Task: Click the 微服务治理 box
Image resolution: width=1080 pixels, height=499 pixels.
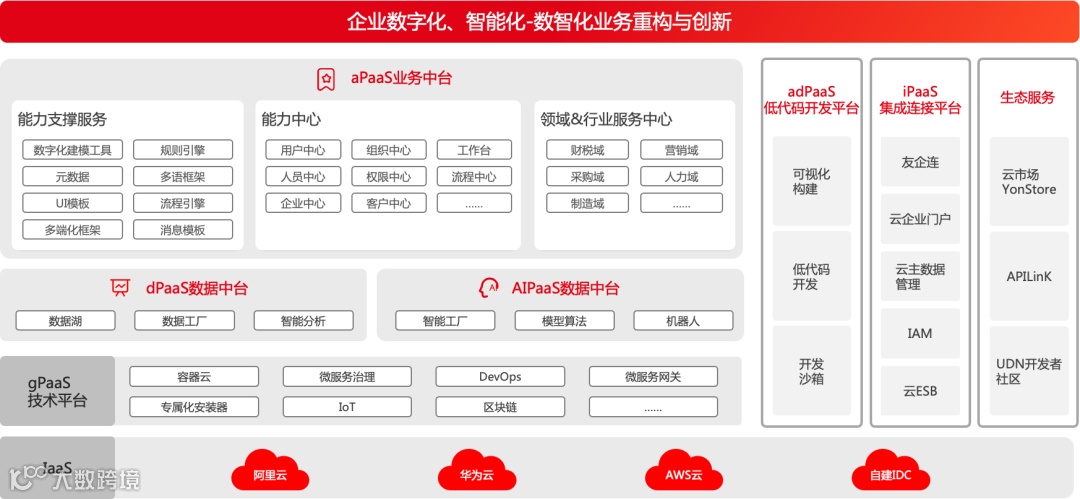Action: coord(347,376)
